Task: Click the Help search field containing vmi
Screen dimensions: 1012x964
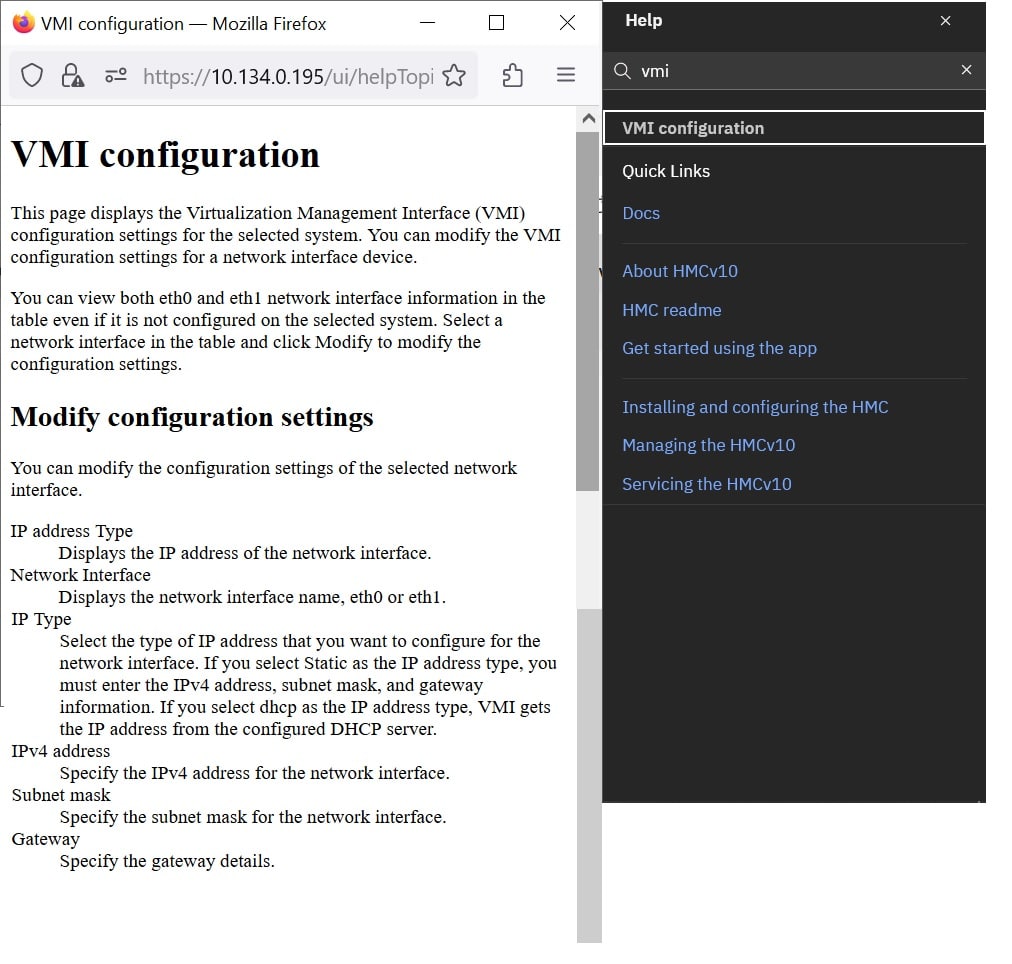Action: (794, 71)
